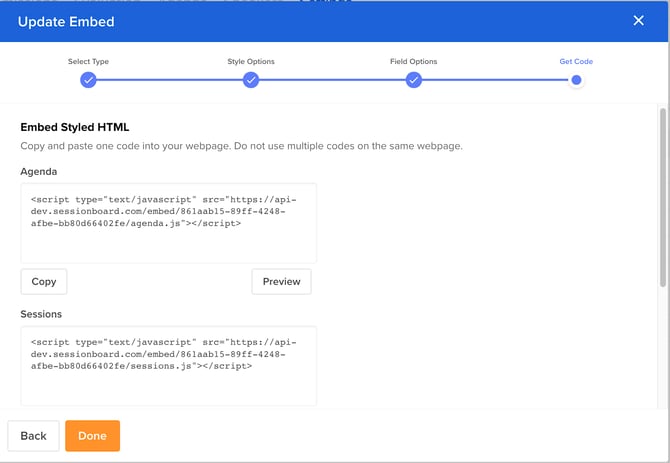Click the Get Code step circle
This screenshot has height=463, width=670.
(576, 80)
